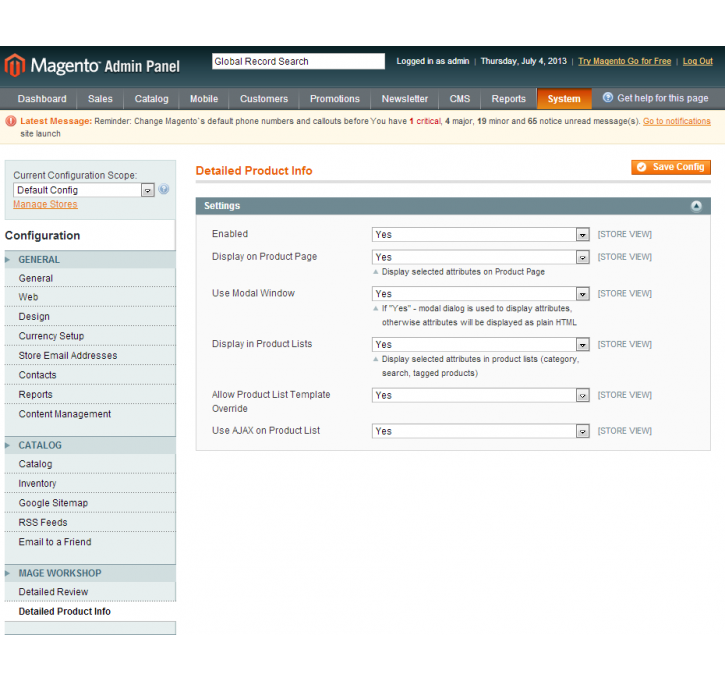Click the Save Config button
This screenshot has width=725, height=680.
coord(671,167)
